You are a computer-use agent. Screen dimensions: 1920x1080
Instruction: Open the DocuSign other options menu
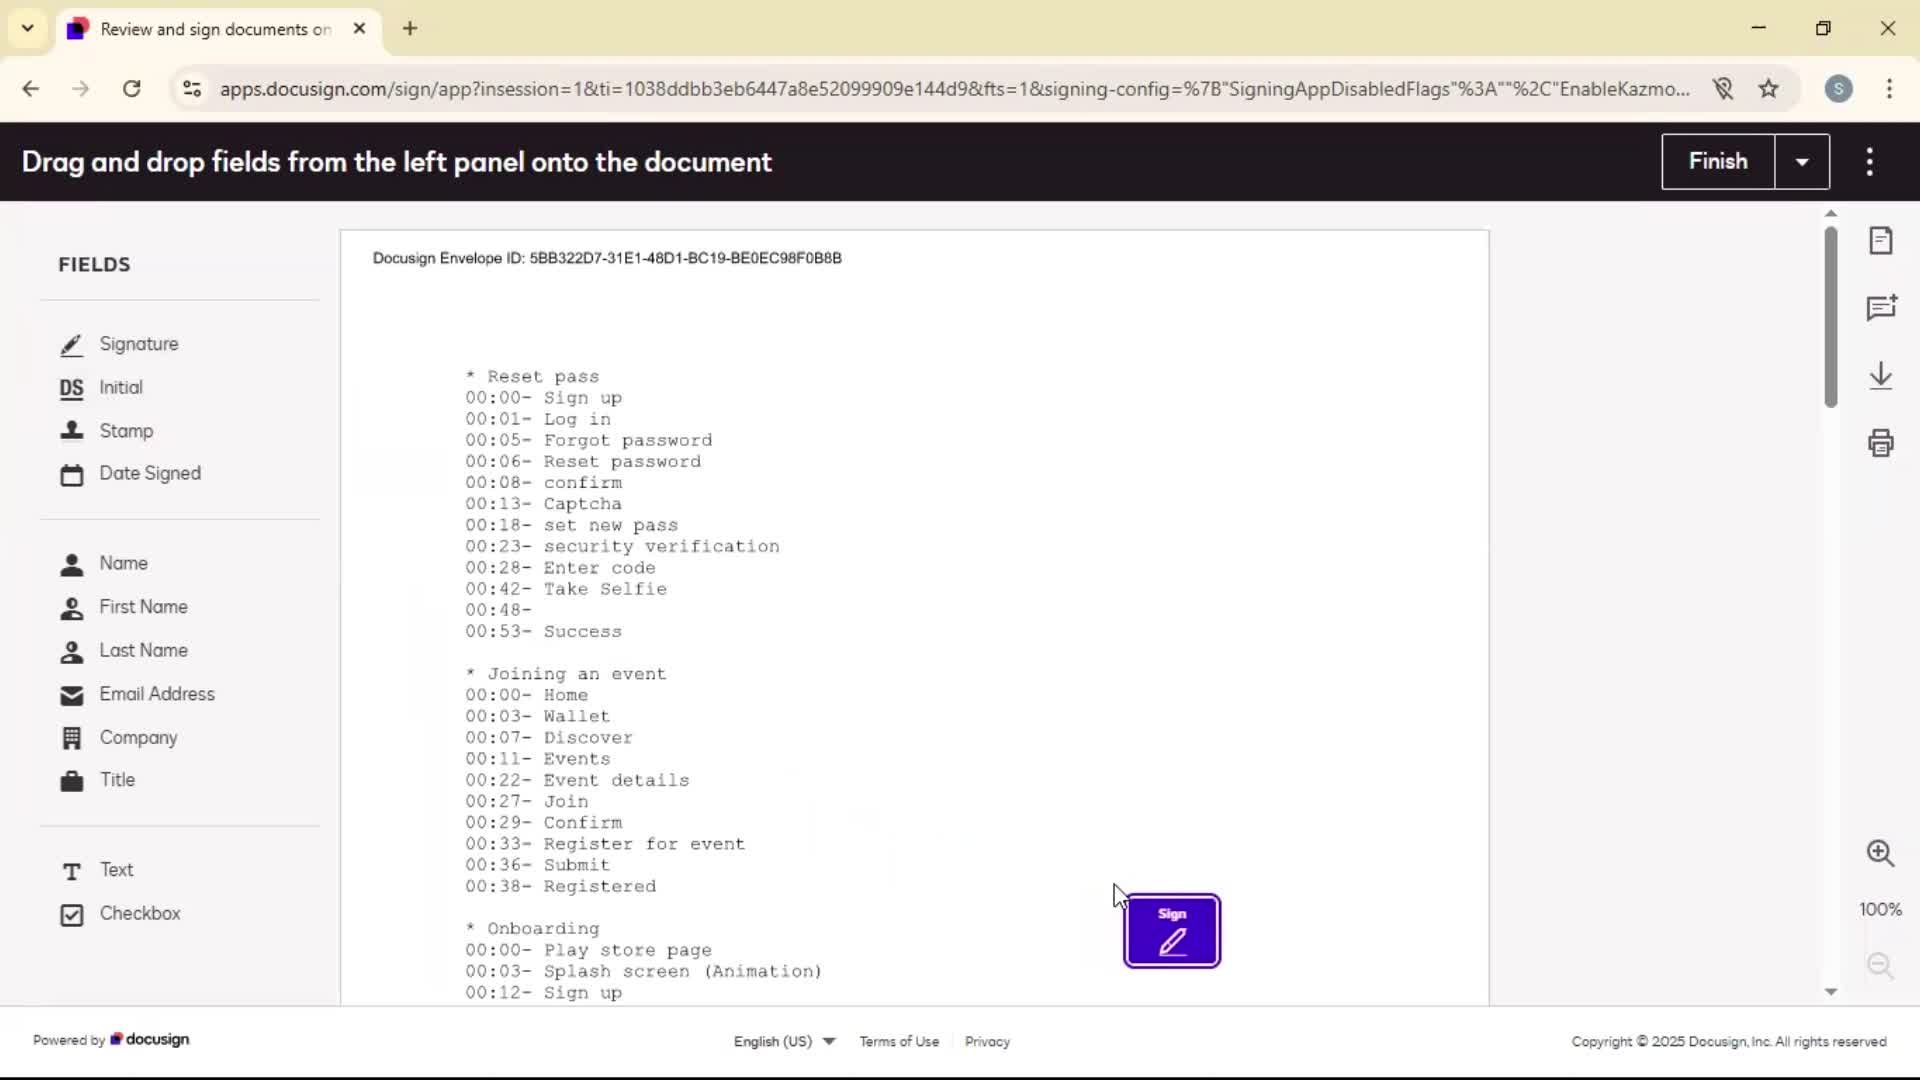1870,162
